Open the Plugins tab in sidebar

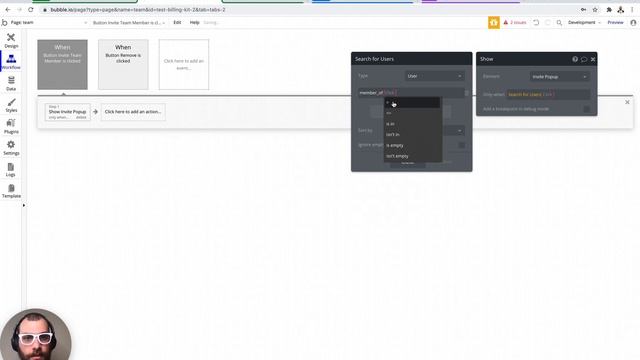11,126
